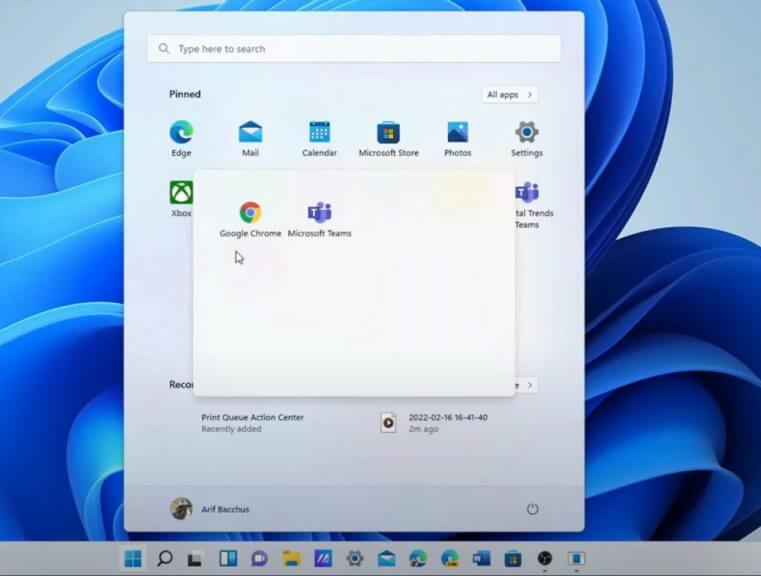Image resolution: width=761 pixels, height=576 pixels.
Task: Open Settings from the pinned apps
Action: tap(527, 138)
